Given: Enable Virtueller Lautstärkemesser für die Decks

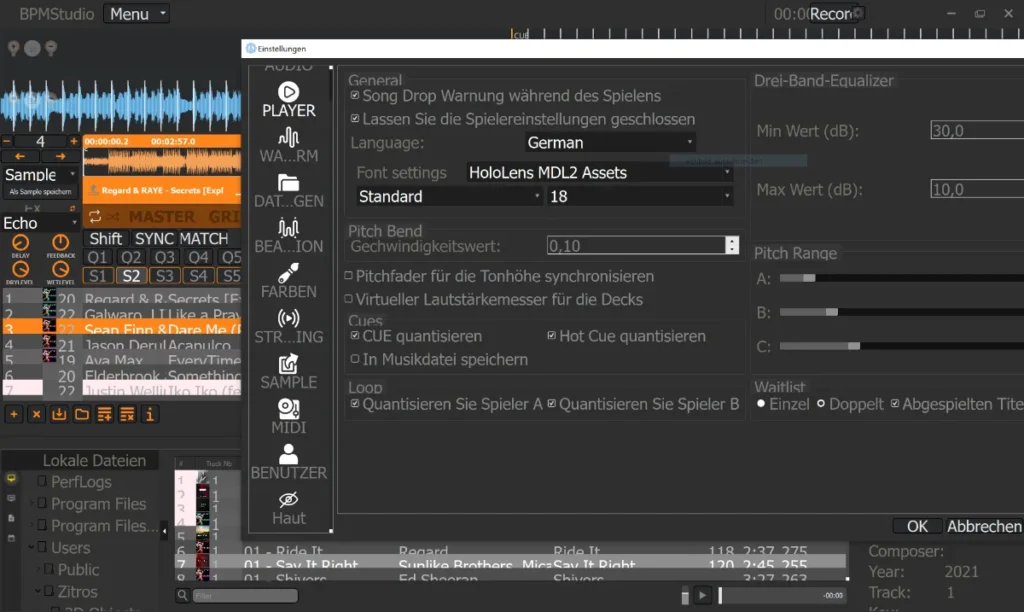Looking at the screenshot, I should pos(349,299).
